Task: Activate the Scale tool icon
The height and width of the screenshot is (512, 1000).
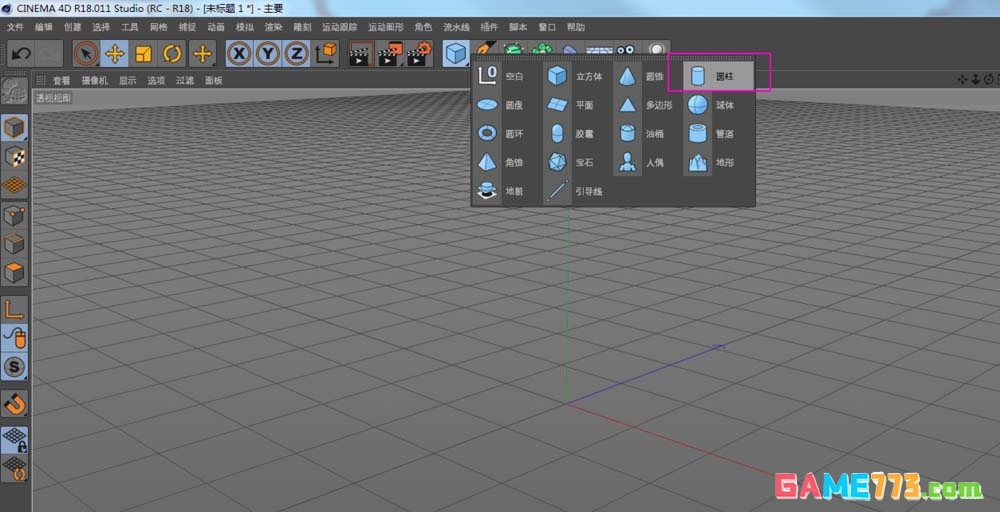Action: (143, 54)
